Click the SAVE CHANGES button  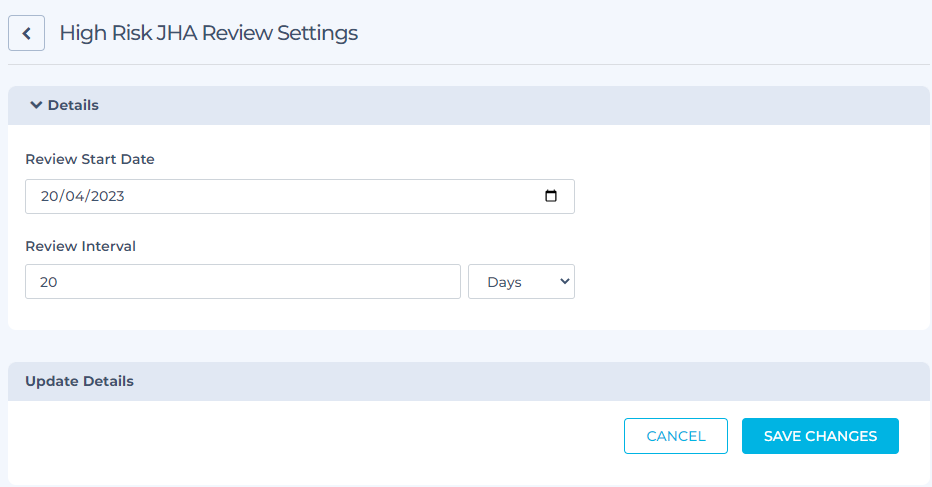pos(820,436)
